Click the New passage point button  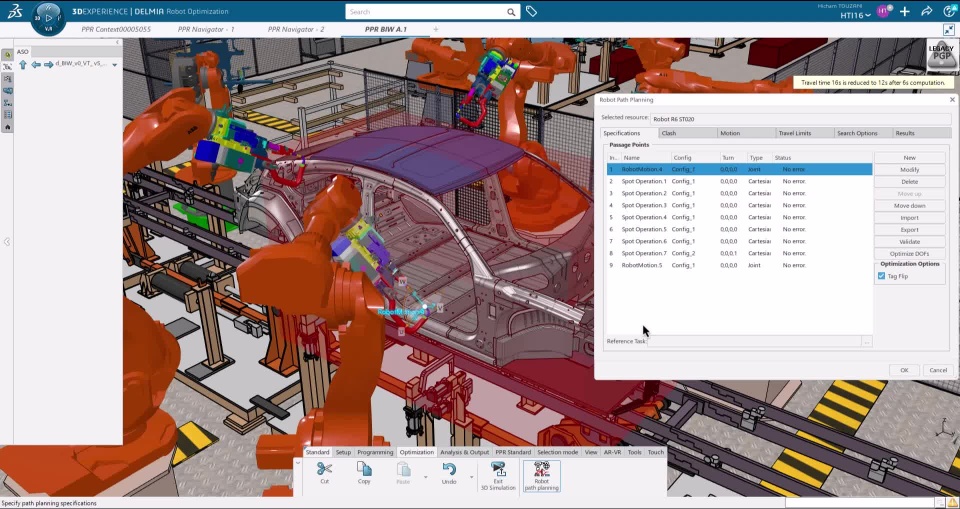coord(909,157)
